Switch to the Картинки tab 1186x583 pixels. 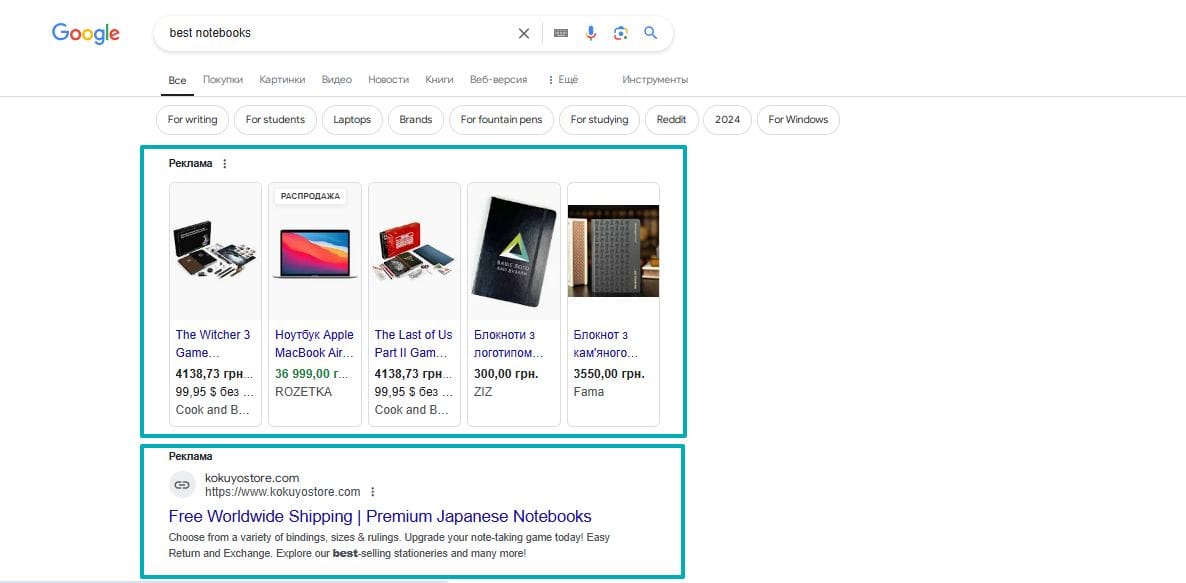282,79
